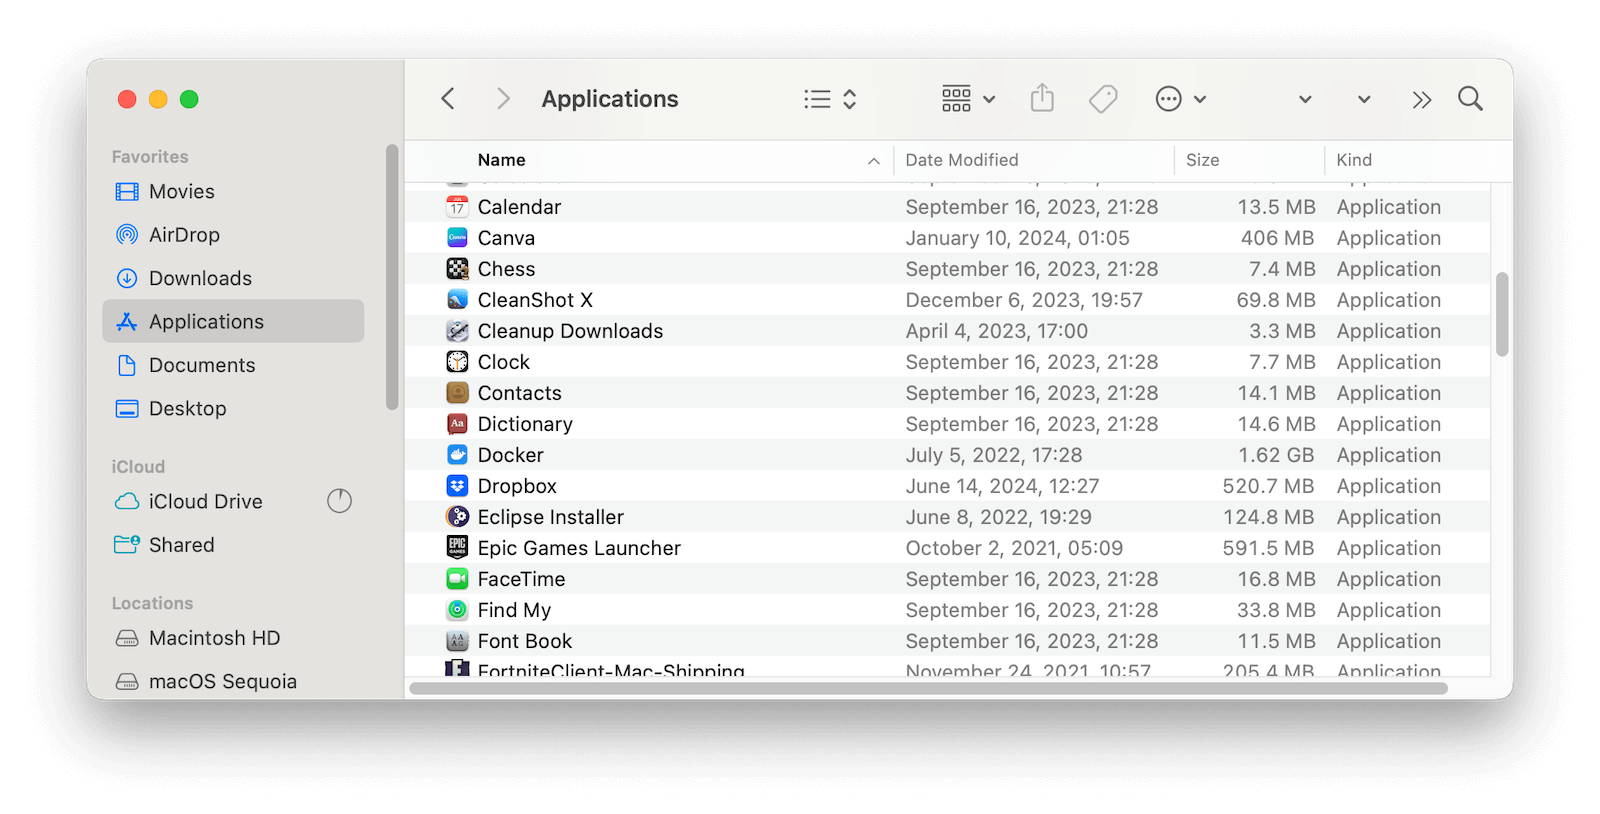Click the size value '1.62 GB'
Viewport: 1600px width, 814px height.
[x=1276, y=455]
